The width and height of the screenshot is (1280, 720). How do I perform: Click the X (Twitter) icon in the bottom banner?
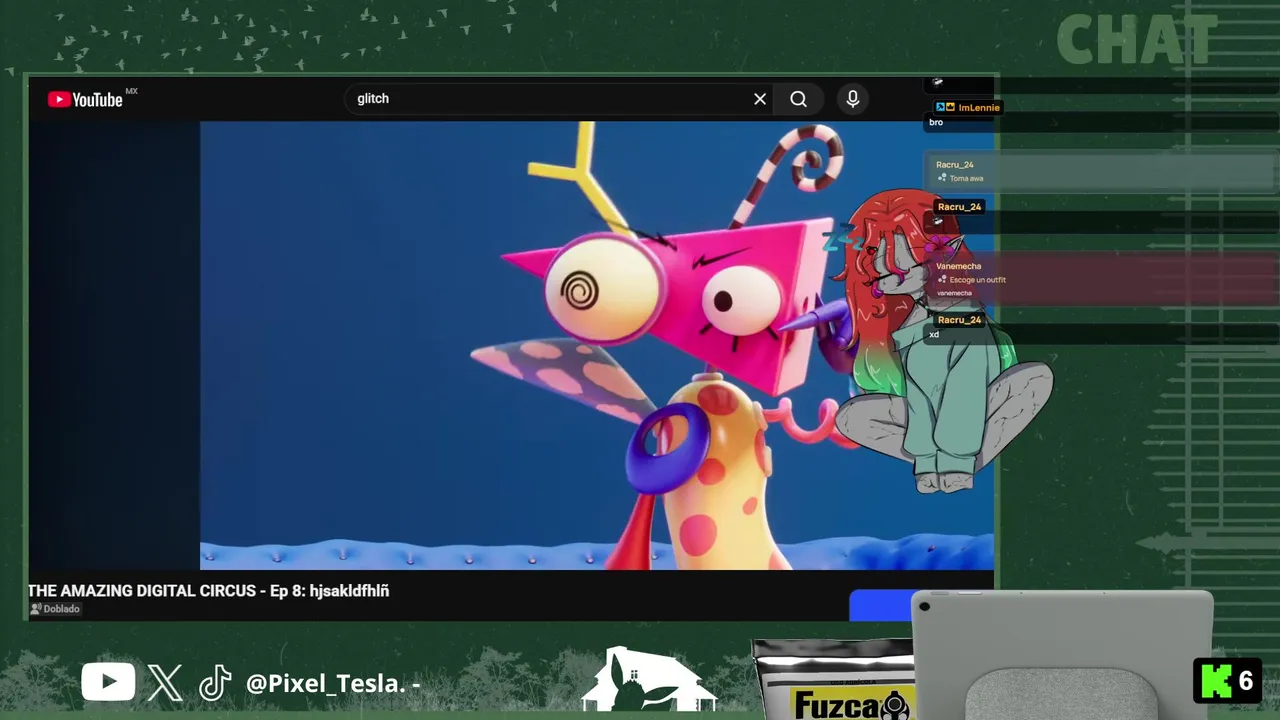pos(165,683)
